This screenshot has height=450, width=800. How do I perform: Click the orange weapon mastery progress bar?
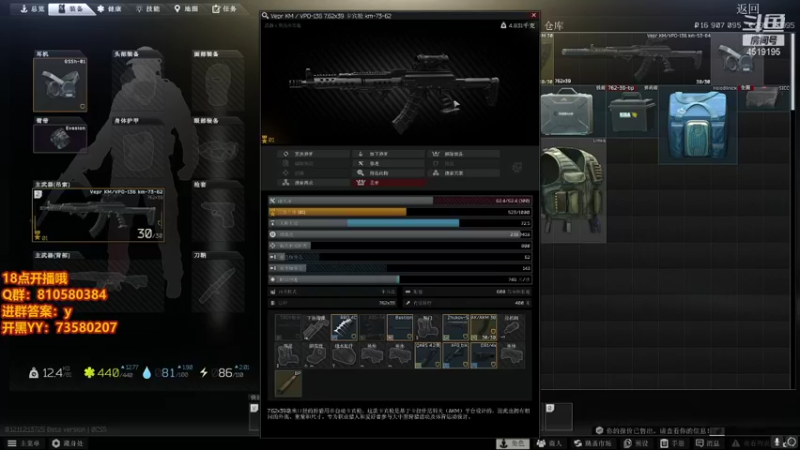coord(400,212)
